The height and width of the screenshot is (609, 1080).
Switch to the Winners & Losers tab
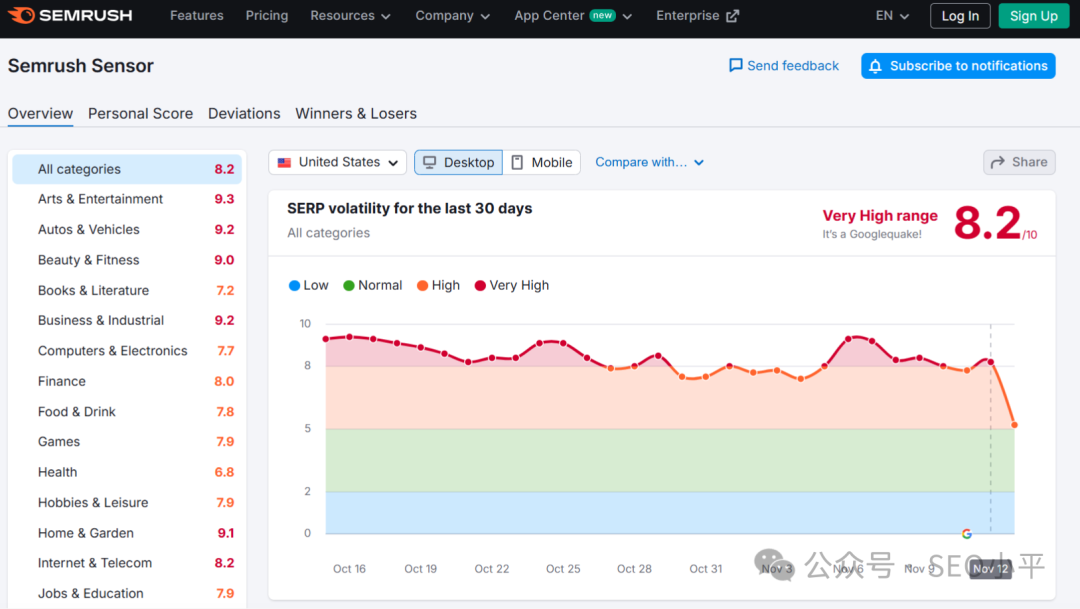tap(356, 114)
